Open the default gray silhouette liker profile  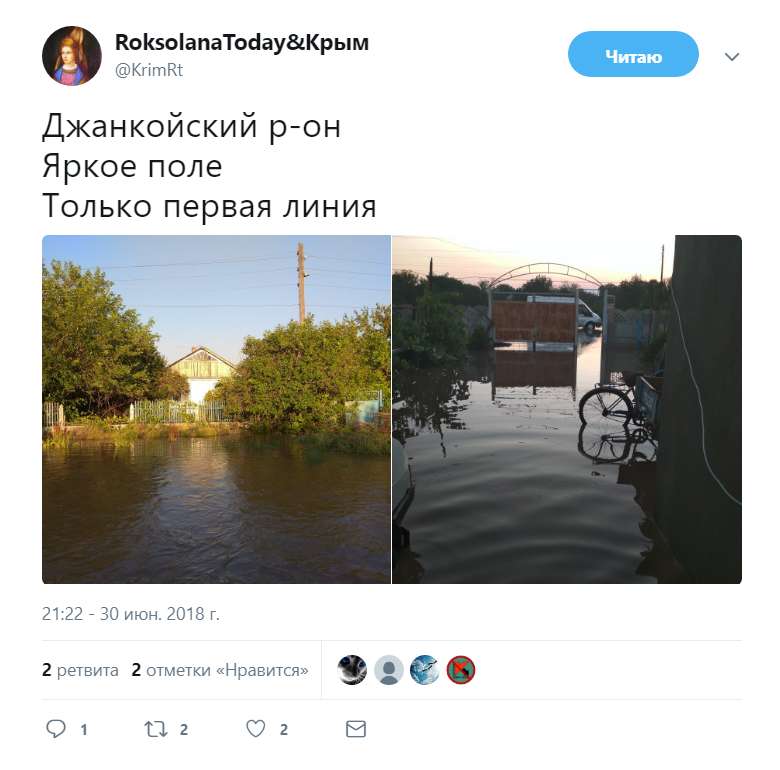click(x=389, y=670)
